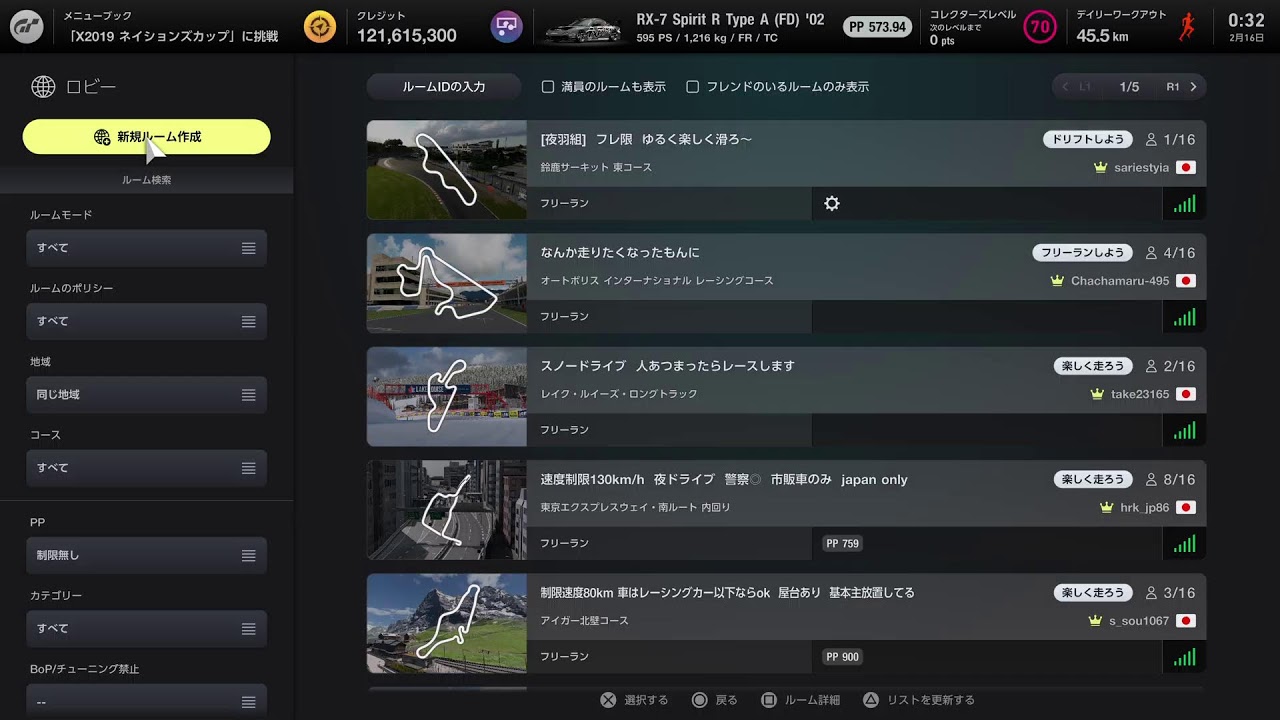Enable フレンドのいるルームのみ表示 checkbox
This screenshot has height=720, width=1280.
tap(692, 87)
